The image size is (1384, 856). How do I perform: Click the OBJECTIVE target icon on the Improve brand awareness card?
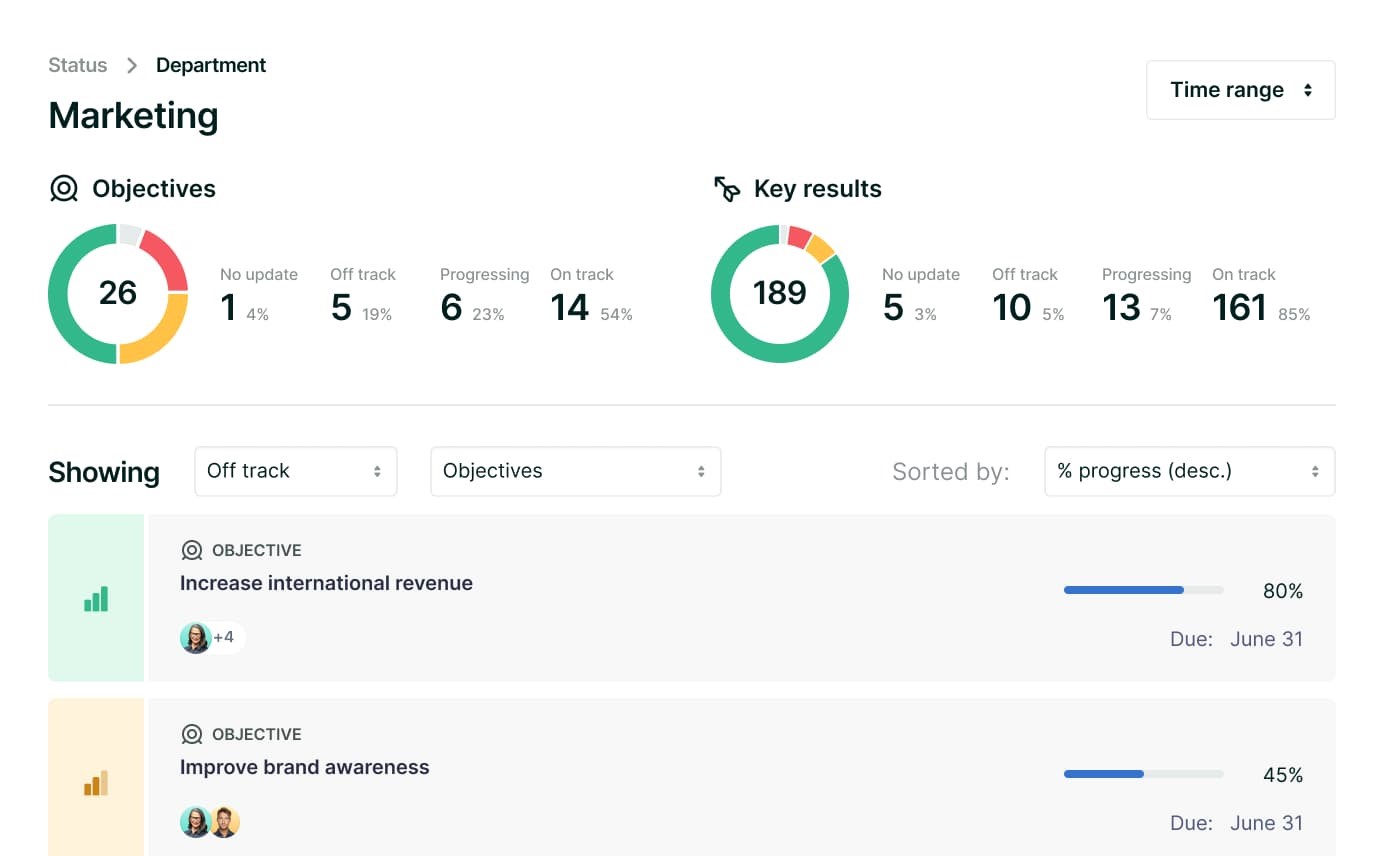[x=191, y=734]
